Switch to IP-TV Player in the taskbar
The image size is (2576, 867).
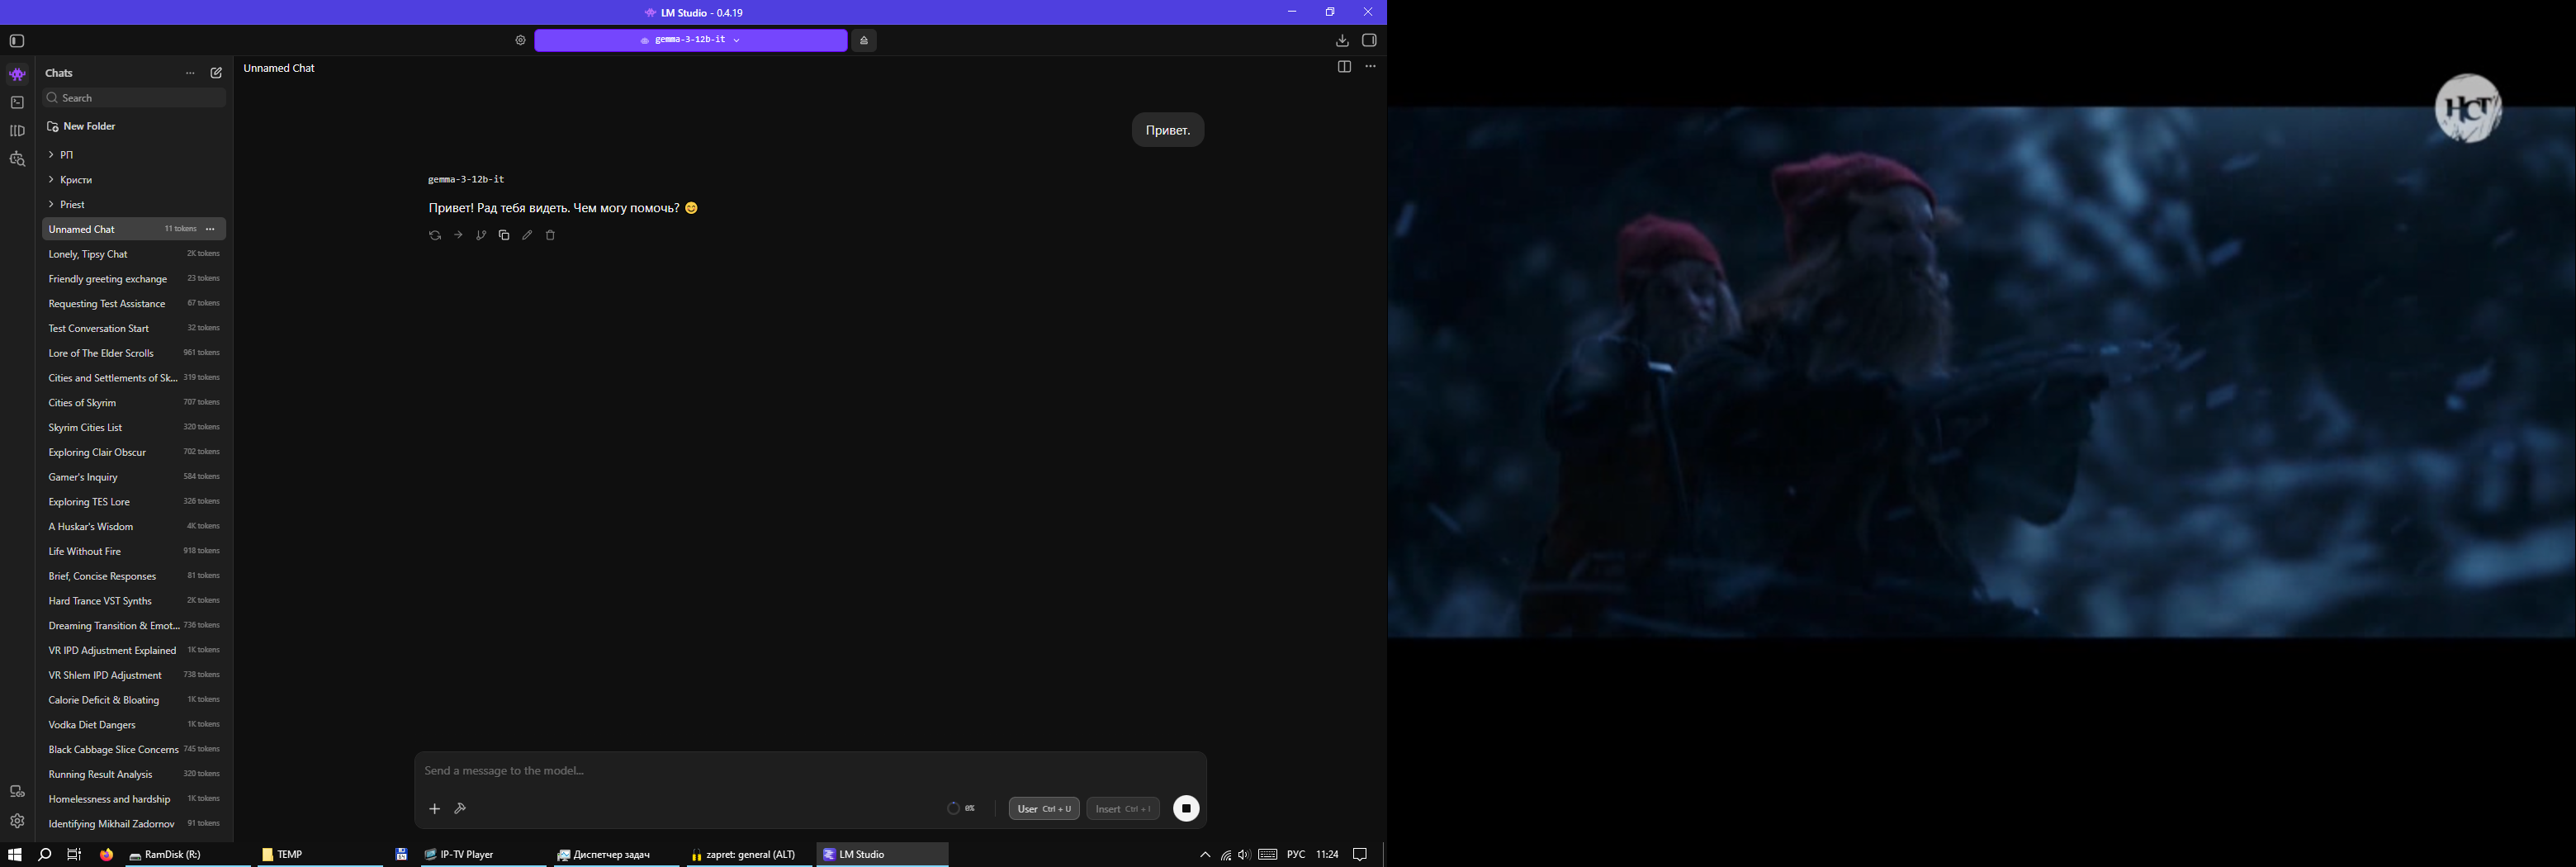[x=483, y=855]
